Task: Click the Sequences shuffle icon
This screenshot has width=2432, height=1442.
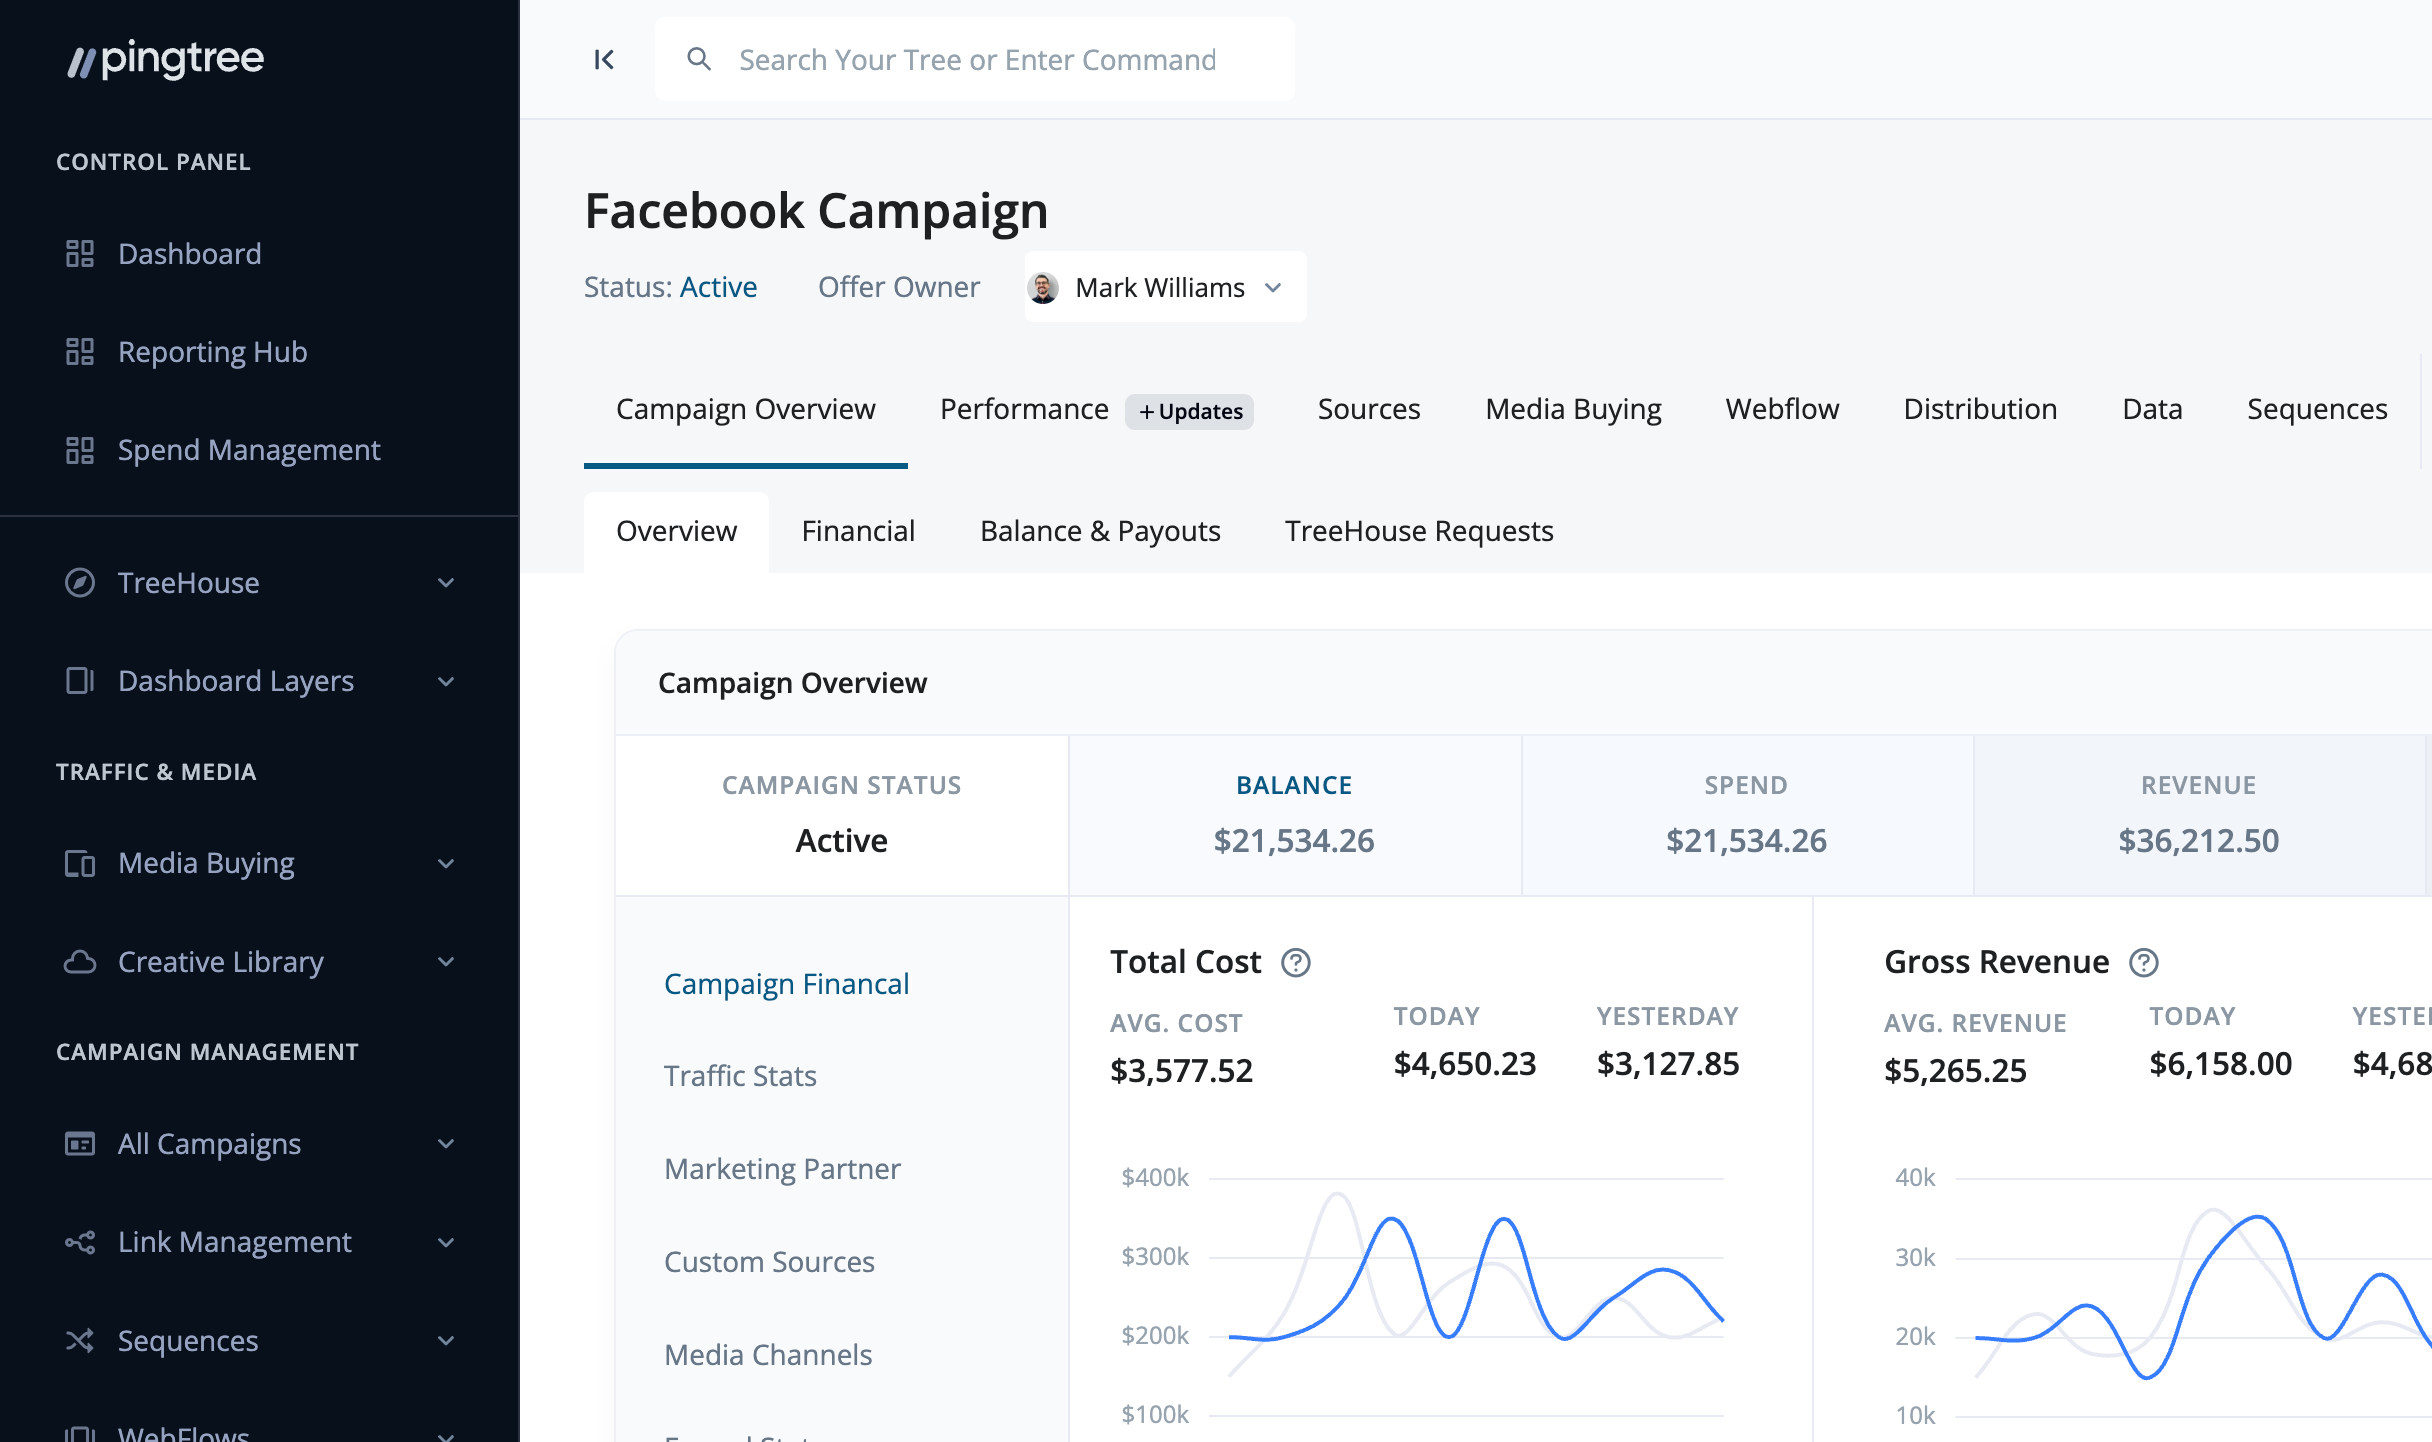Action: pos(80,1341)
